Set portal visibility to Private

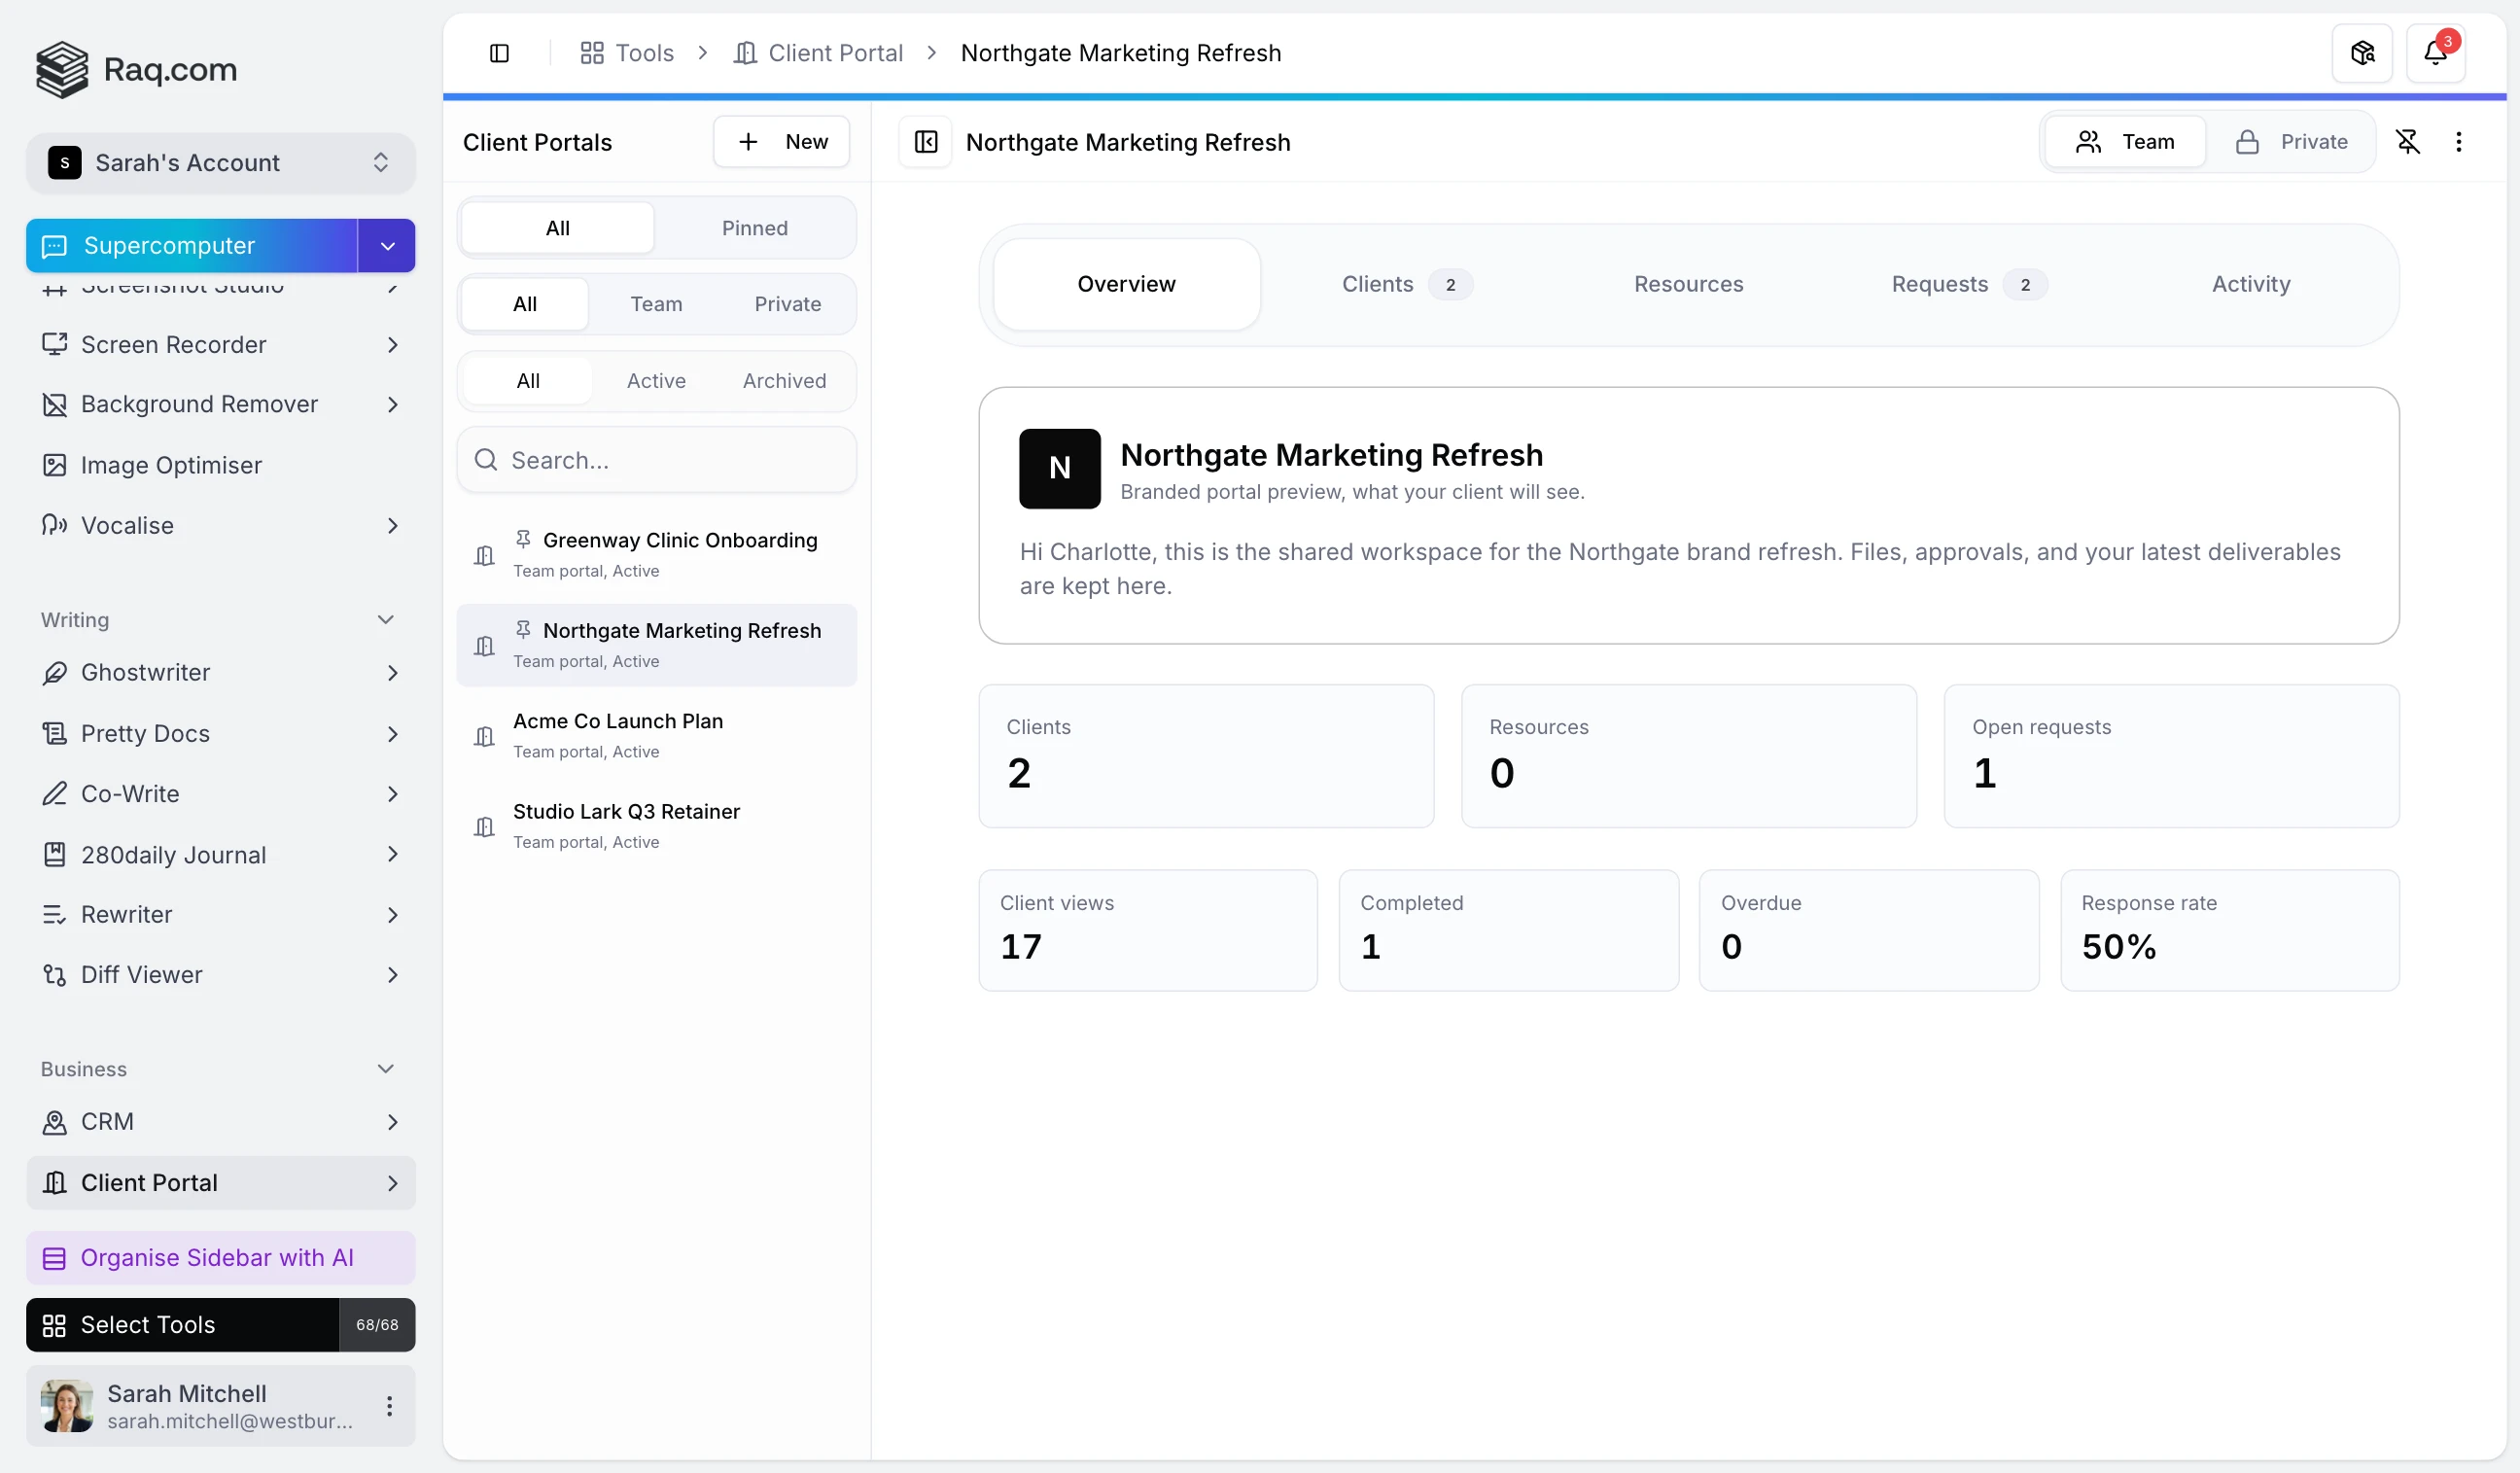point(2290,142)
